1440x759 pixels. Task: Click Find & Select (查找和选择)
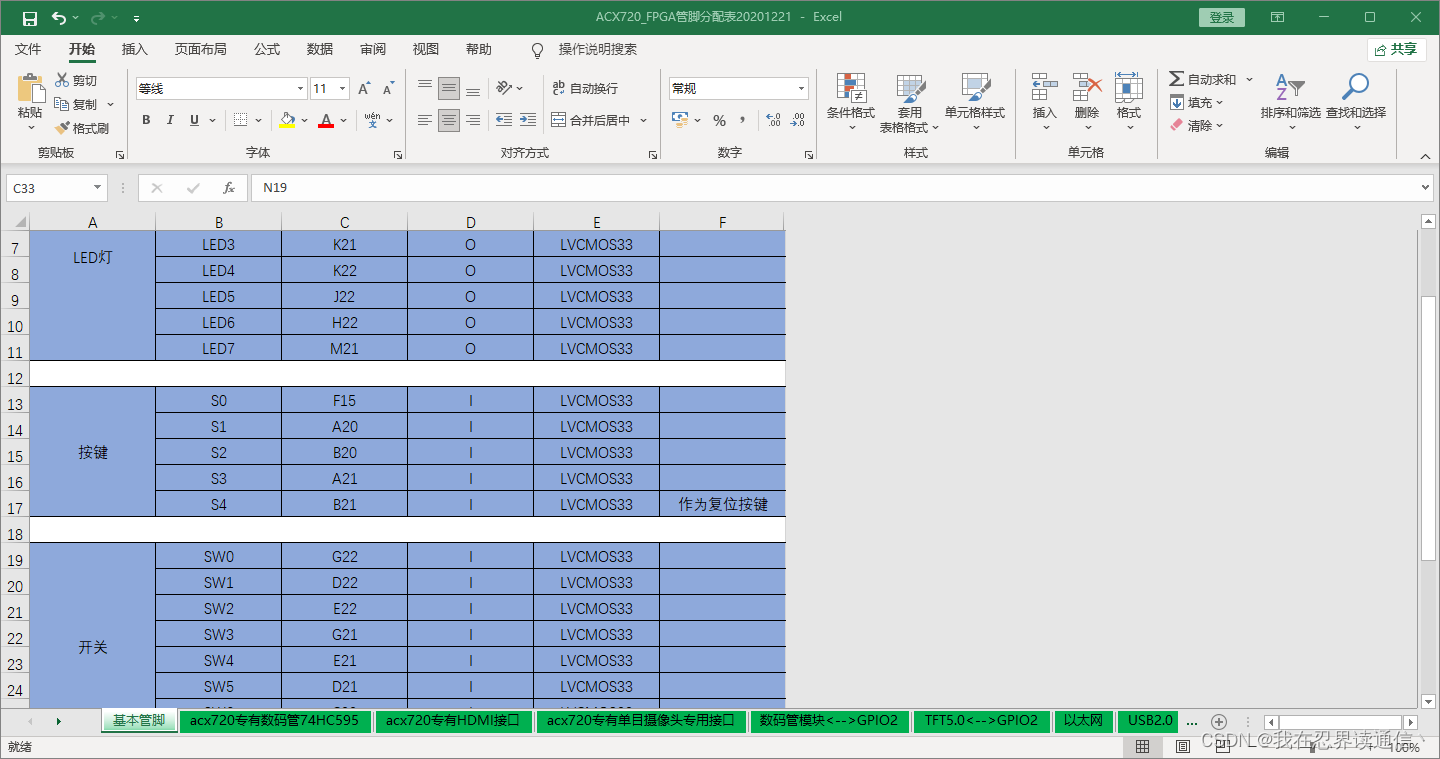pyautogui.click(x=1355, y=102)
